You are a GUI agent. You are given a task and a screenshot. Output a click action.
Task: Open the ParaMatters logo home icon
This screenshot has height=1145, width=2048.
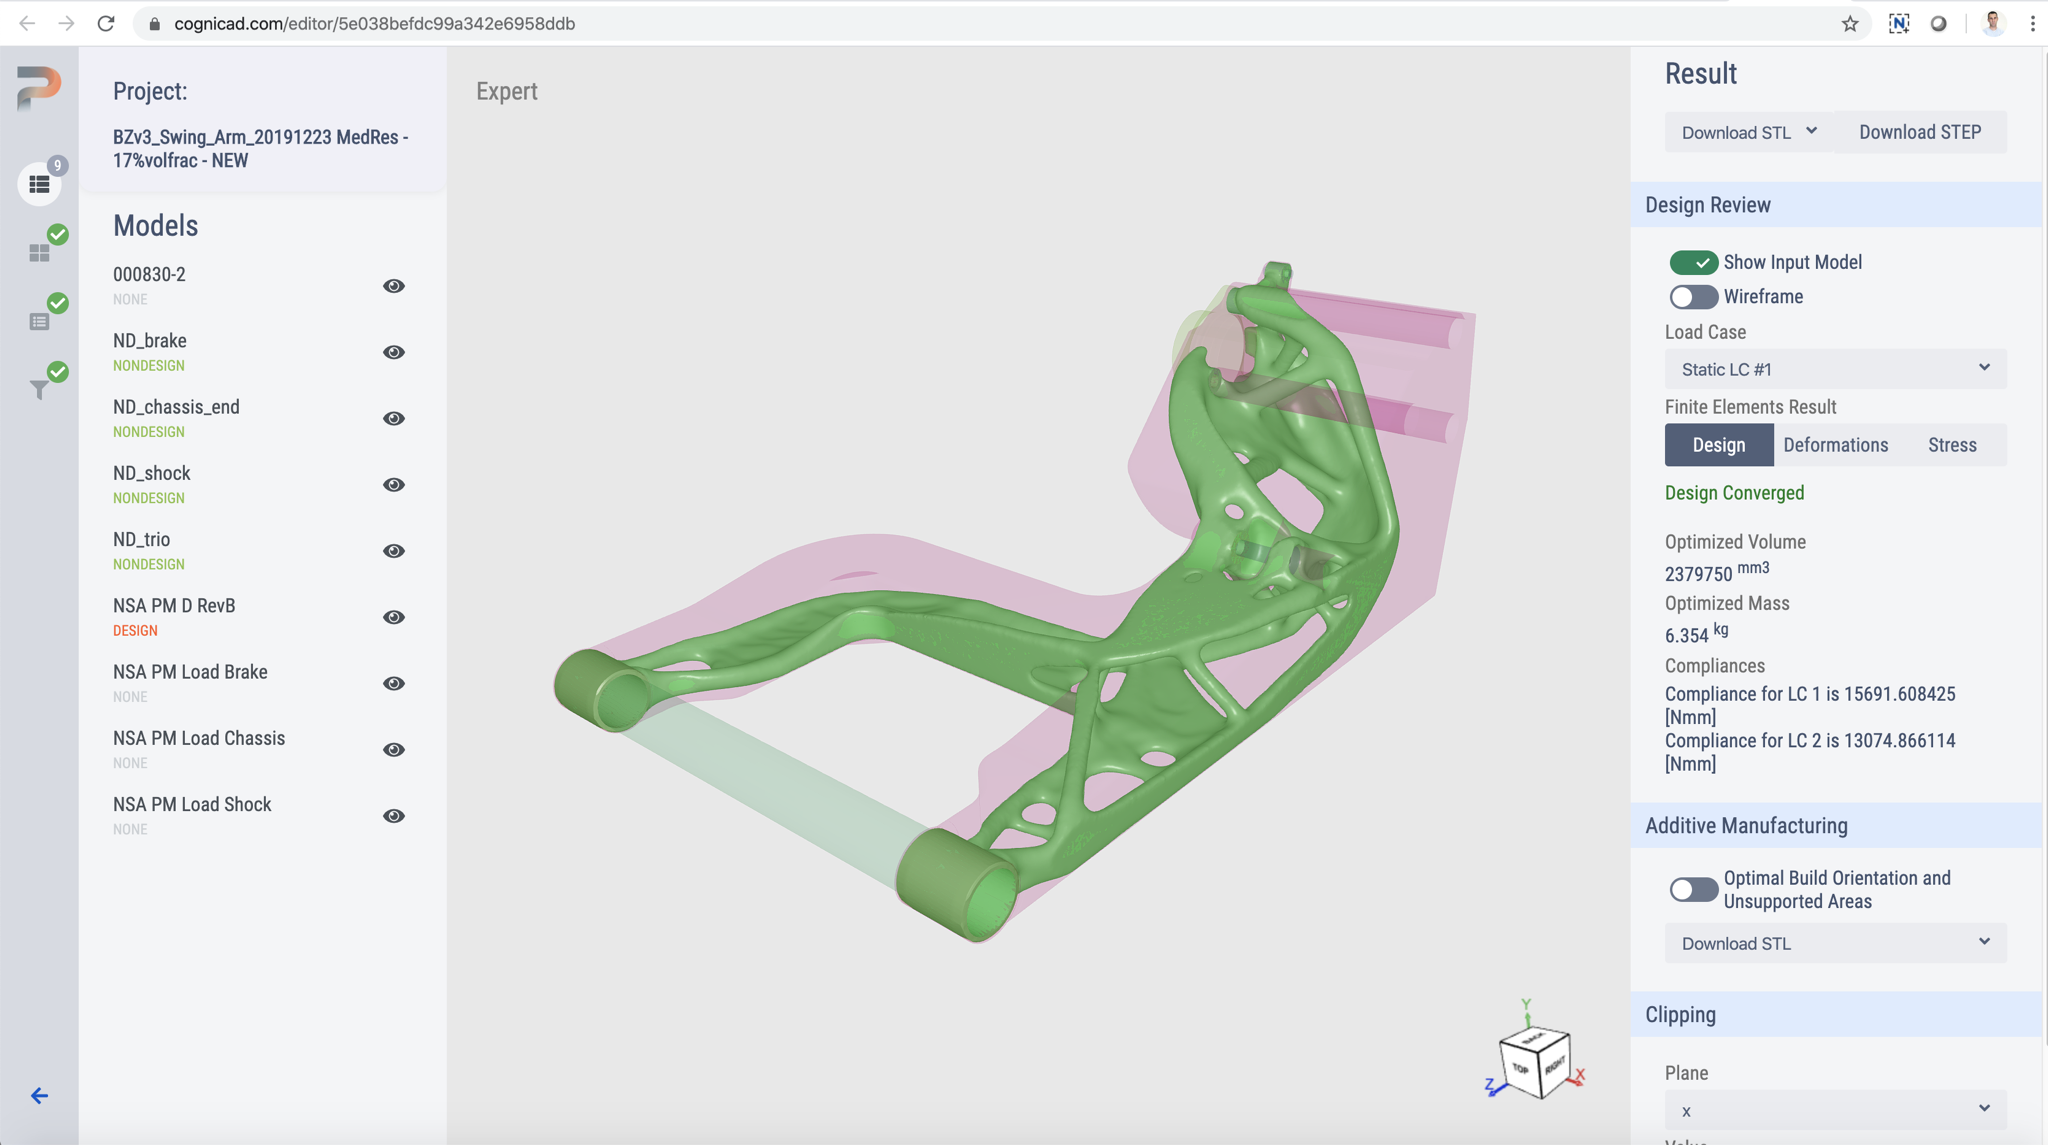tap(38, 88)
